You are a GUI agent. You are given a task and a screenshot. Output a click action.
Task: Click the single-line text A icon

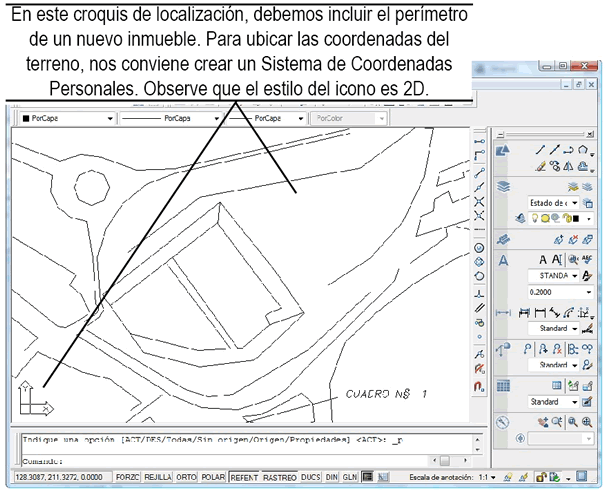(x=542, y=260)
